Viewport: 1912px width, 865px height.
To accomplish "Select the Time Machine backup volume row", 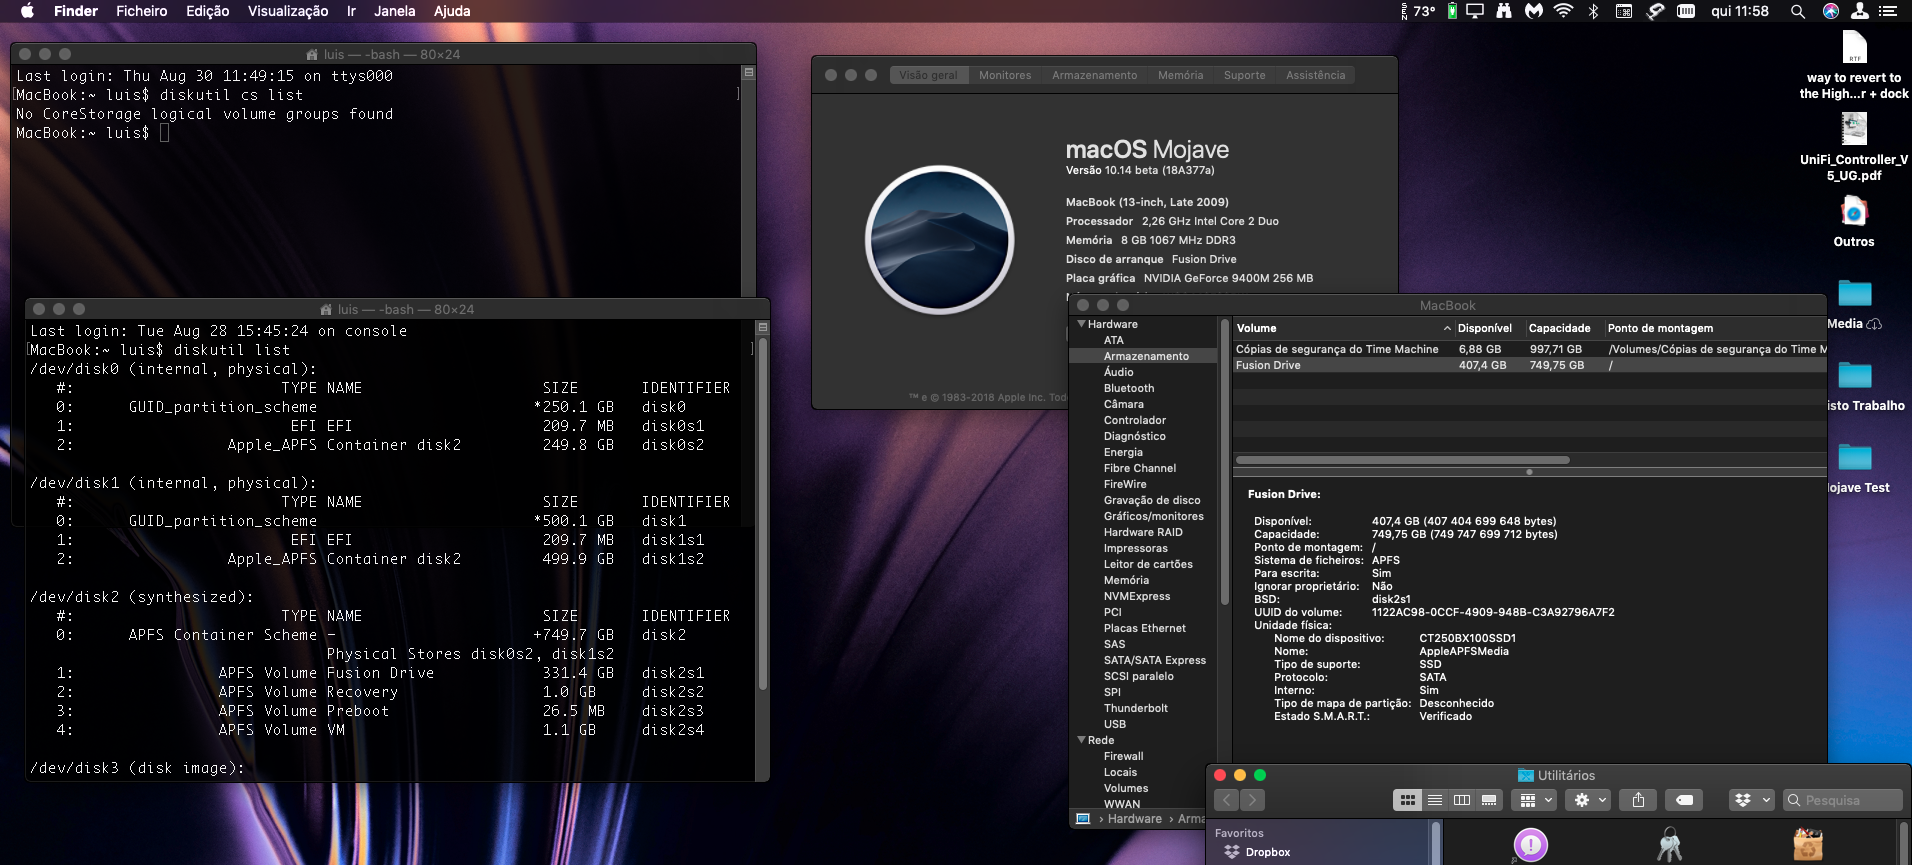I will point(1529,349).
